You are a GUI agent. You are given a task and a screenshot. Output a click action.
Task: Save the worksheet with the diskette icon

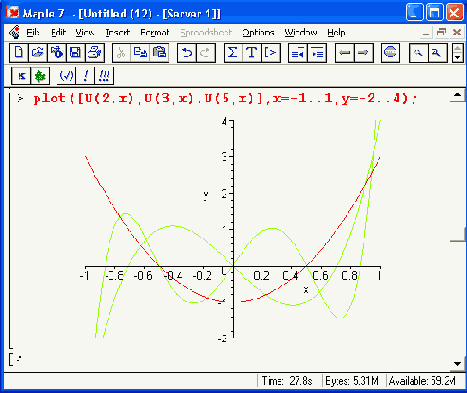pos(76,53)
